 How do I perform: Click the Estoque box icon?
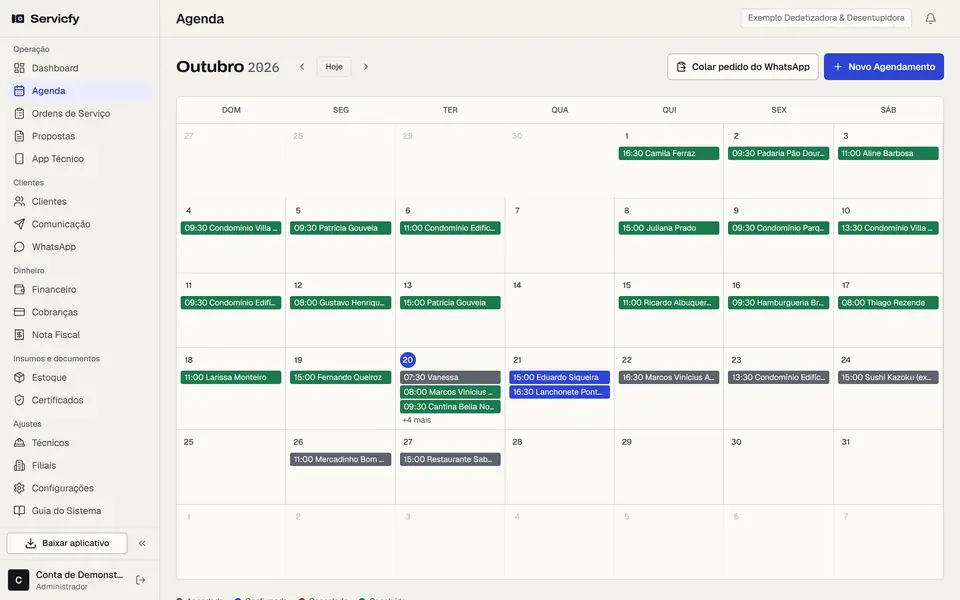point(20,378)
